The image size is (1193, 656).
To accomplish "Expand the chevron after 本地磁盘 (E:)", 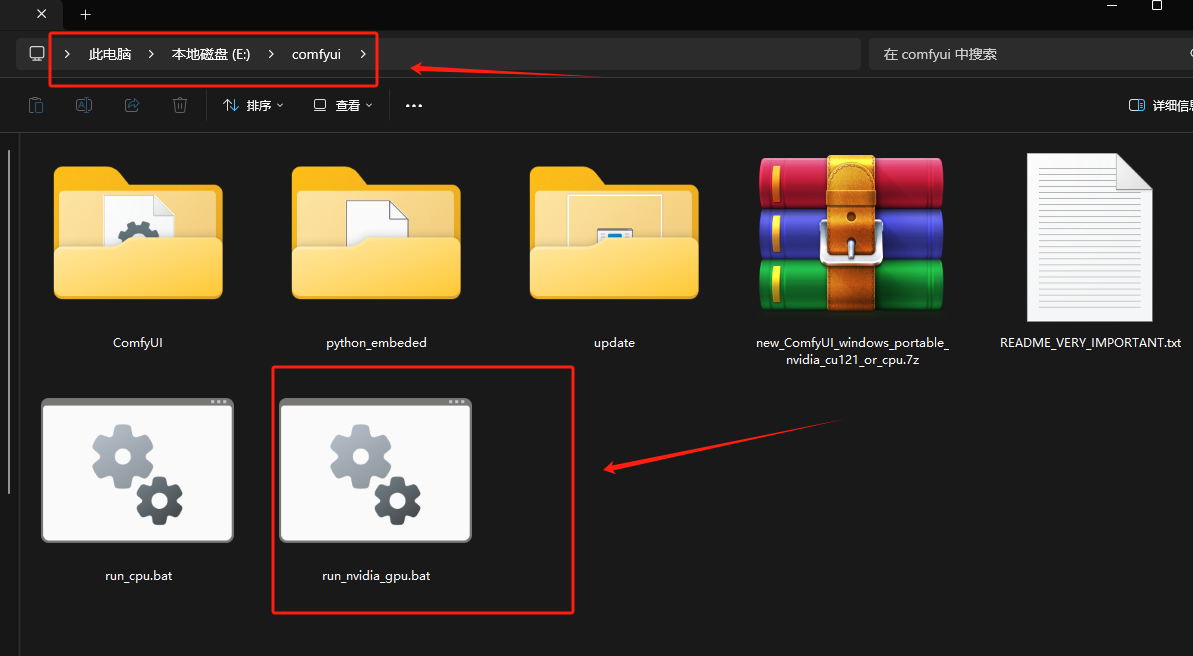I will pos(270,54).
